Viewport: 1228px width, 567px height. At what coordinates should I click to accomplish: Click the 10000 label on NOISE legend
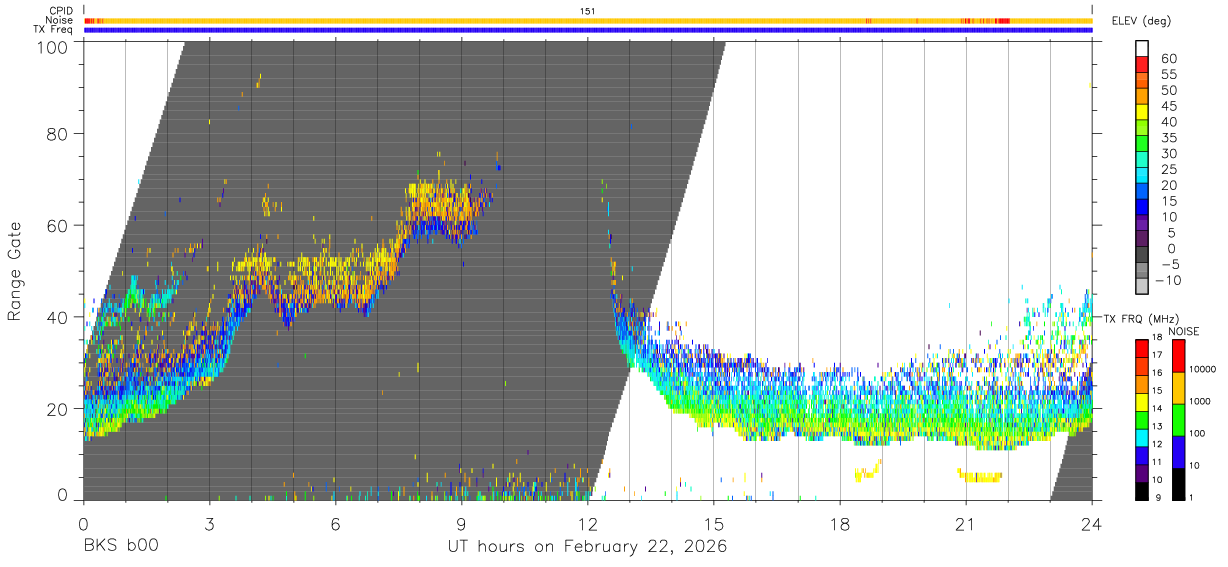(1205, 369)
